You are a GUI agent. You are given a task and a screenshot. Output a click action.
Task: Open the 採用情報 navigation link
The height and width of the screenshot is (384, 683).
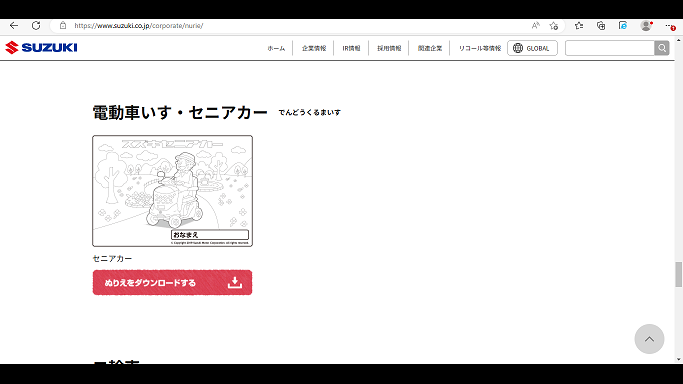389,48
